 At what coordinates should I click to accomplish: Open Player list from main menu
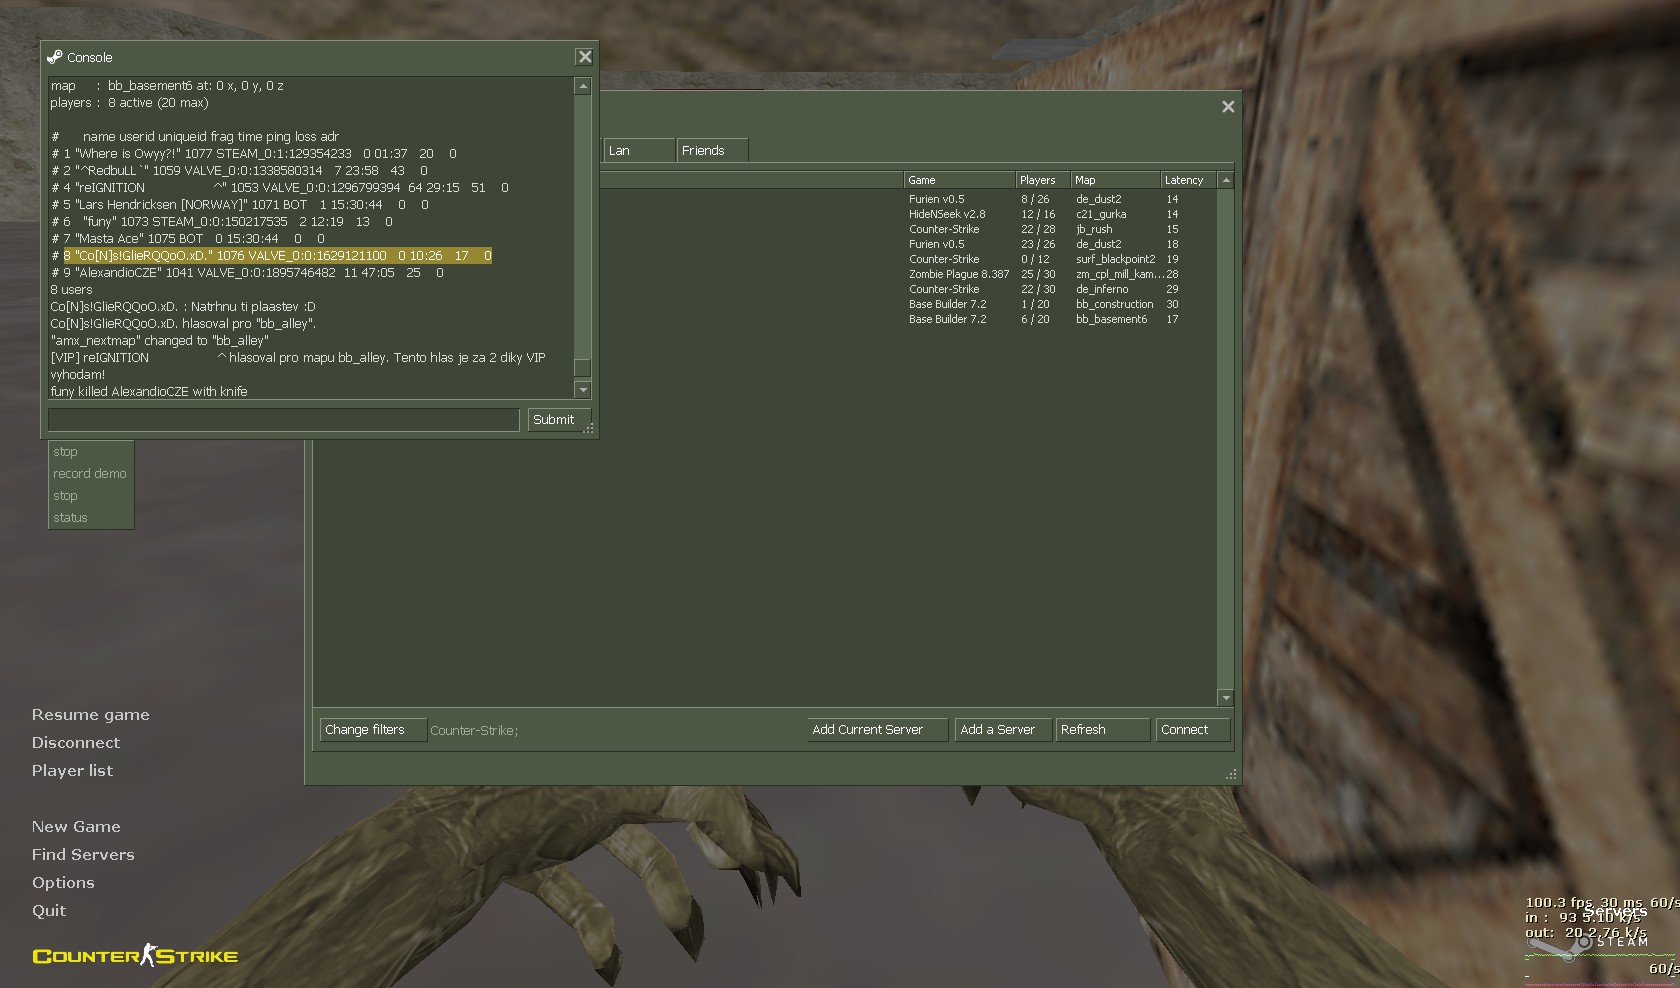[x=72, y=771]
